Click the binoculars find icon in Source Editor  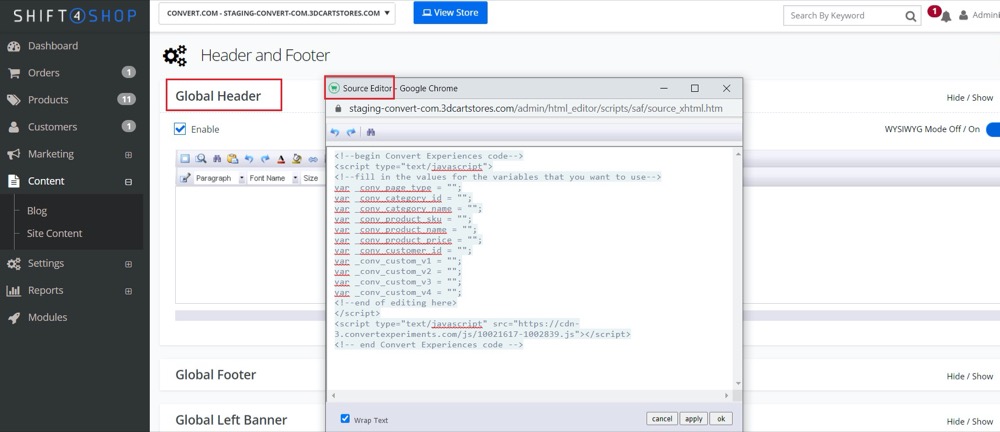(x=371, y=132)
